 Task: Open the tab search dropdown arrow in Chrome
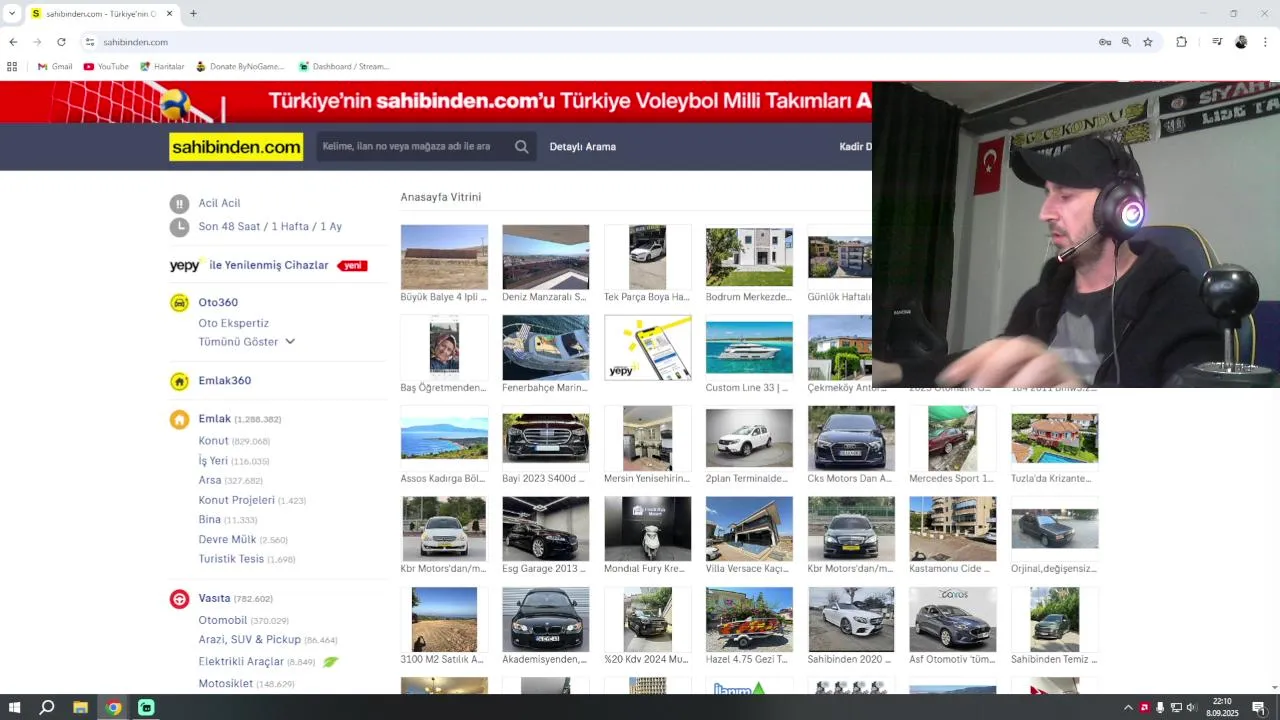[12, 14]
